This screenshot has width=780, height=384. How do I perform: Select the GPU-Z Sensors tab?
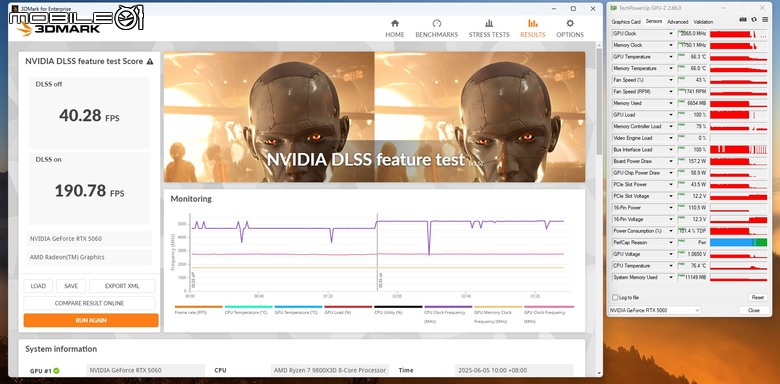pos(654,21)
